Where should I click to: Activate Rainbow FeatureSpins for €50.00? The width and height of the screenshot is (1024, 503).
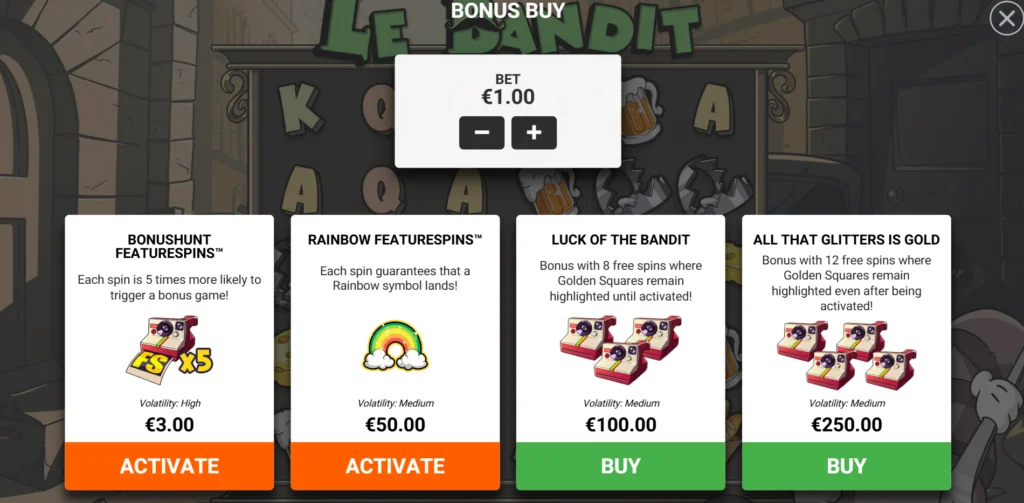click(395, 466)
